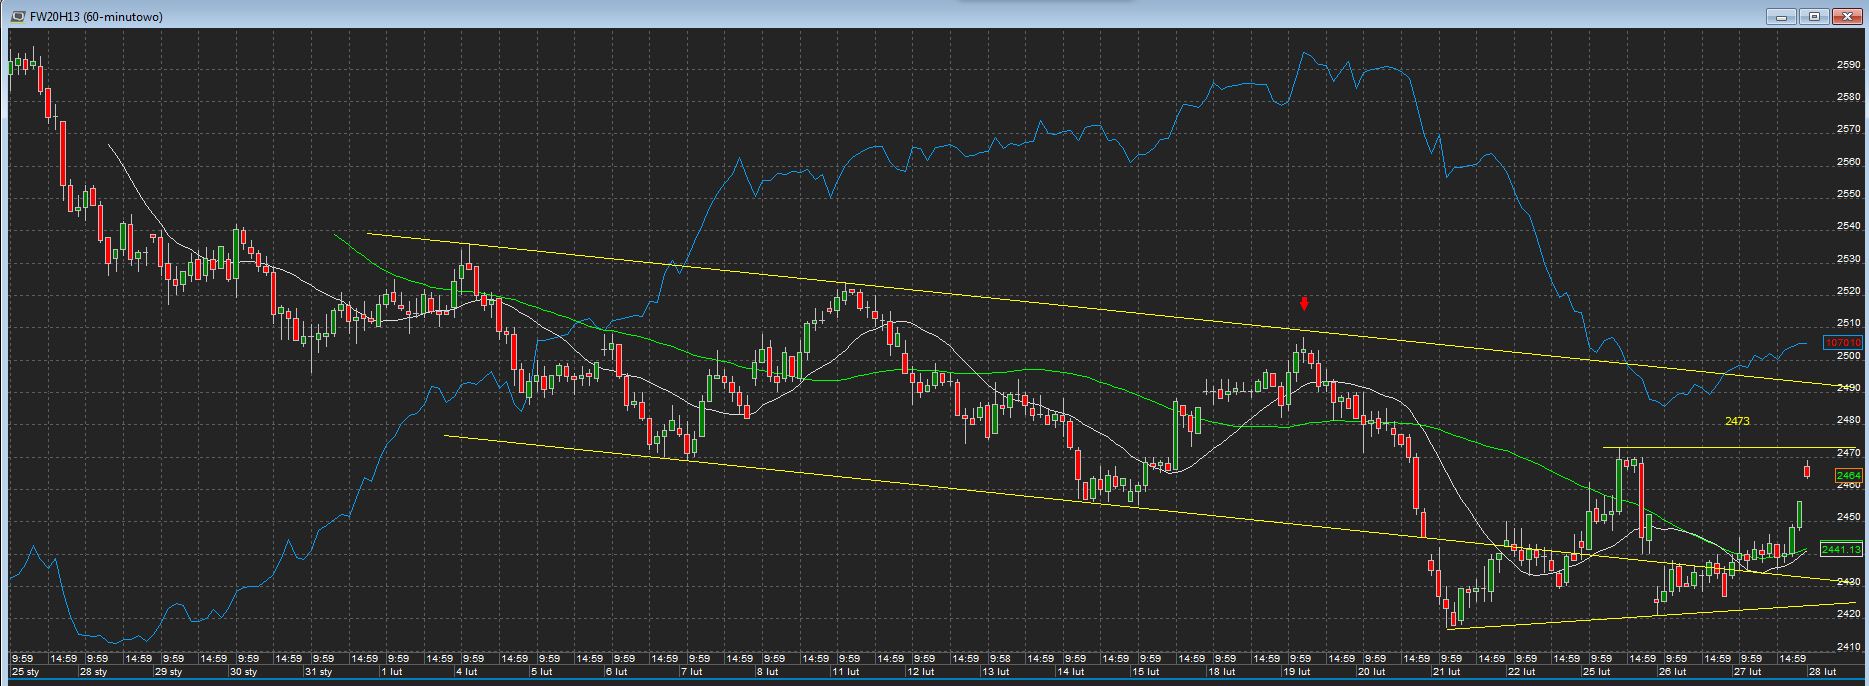
Task: Select the last red candlestick near 2464
Action: (1807, 471)
